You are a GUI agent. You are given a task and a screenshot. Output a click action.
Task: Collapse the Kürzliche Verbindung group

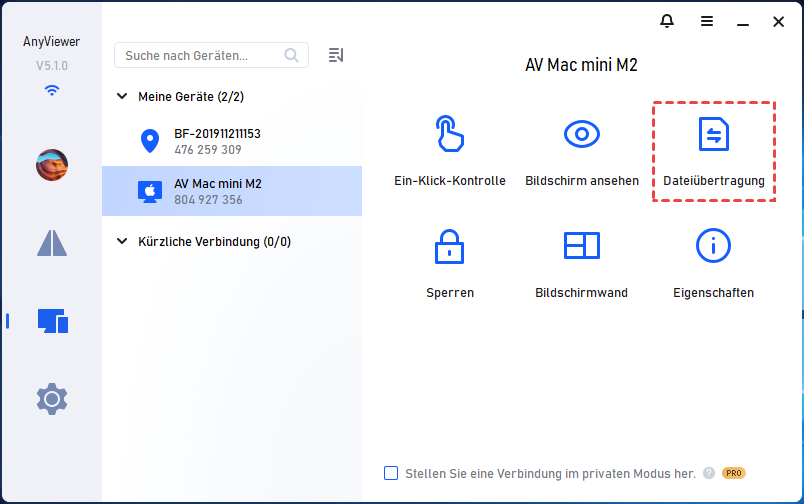[123, 242]
